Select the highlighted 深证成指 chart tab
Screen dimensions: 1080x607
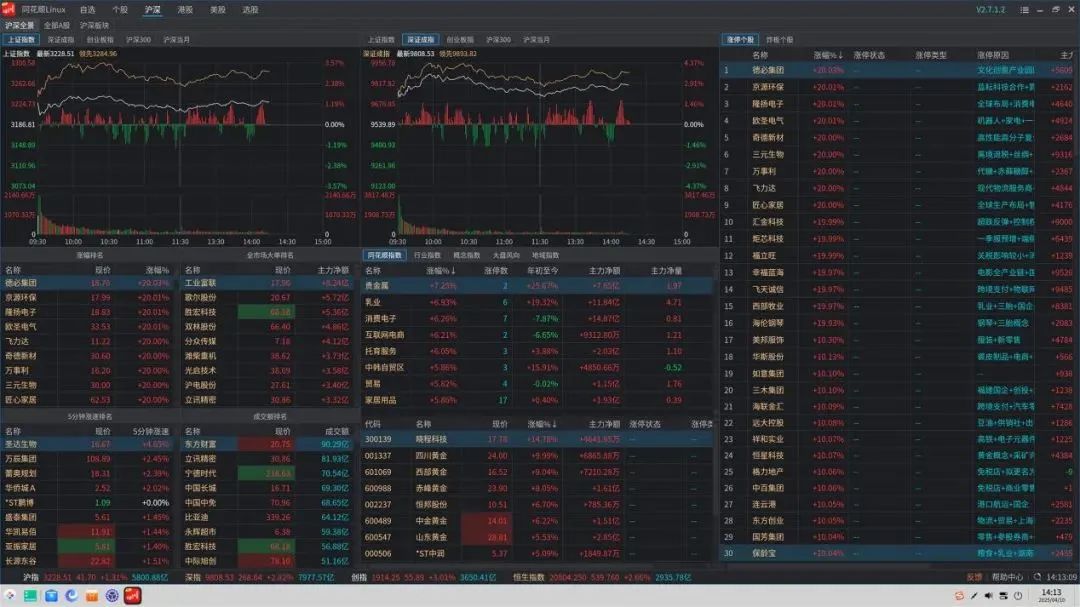coord(420,40)
